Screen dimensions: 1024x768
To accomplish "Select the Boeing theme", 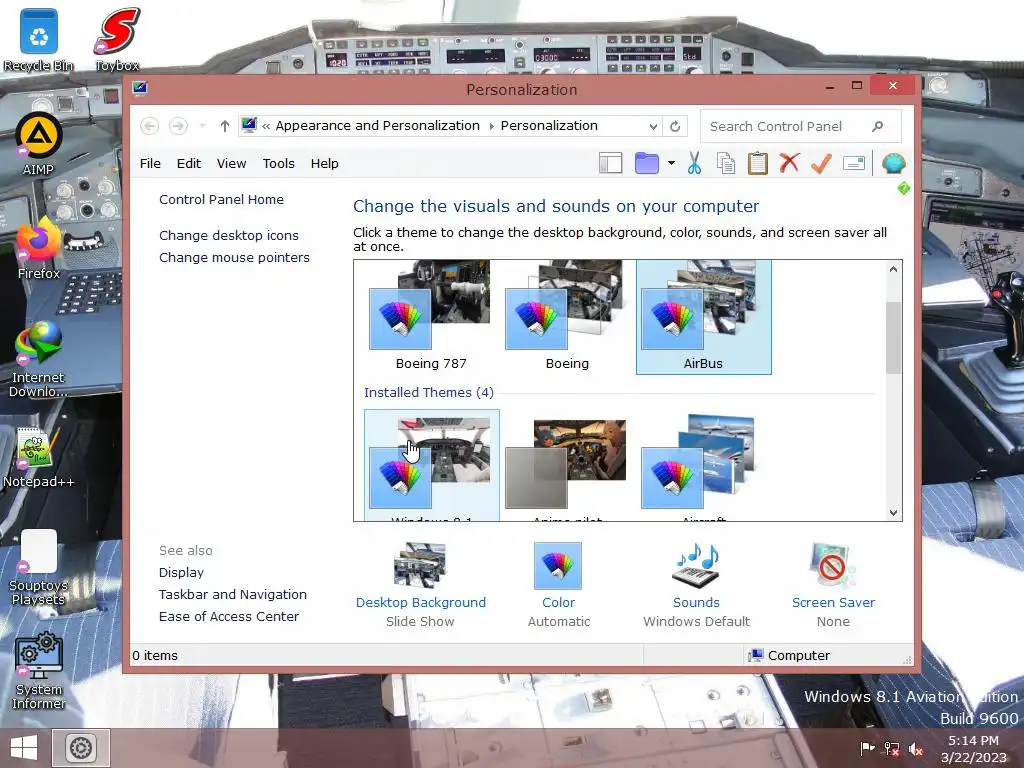I will click(x=567, y=317).
